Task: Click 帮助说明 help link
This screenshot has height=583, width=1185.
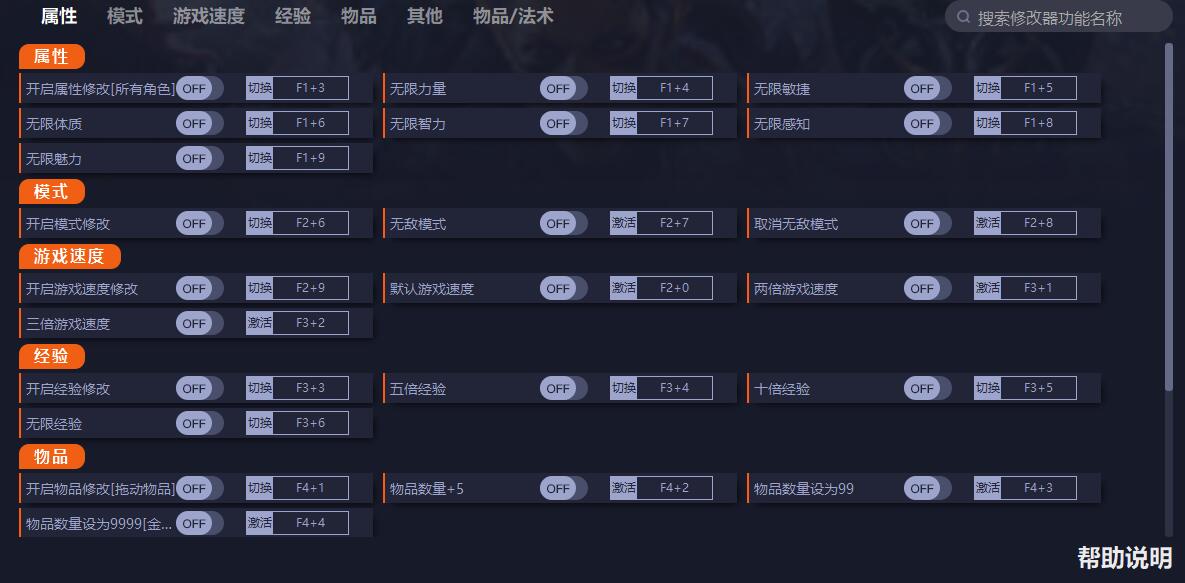Action: pyautogui.click(x=1124, y=557)
